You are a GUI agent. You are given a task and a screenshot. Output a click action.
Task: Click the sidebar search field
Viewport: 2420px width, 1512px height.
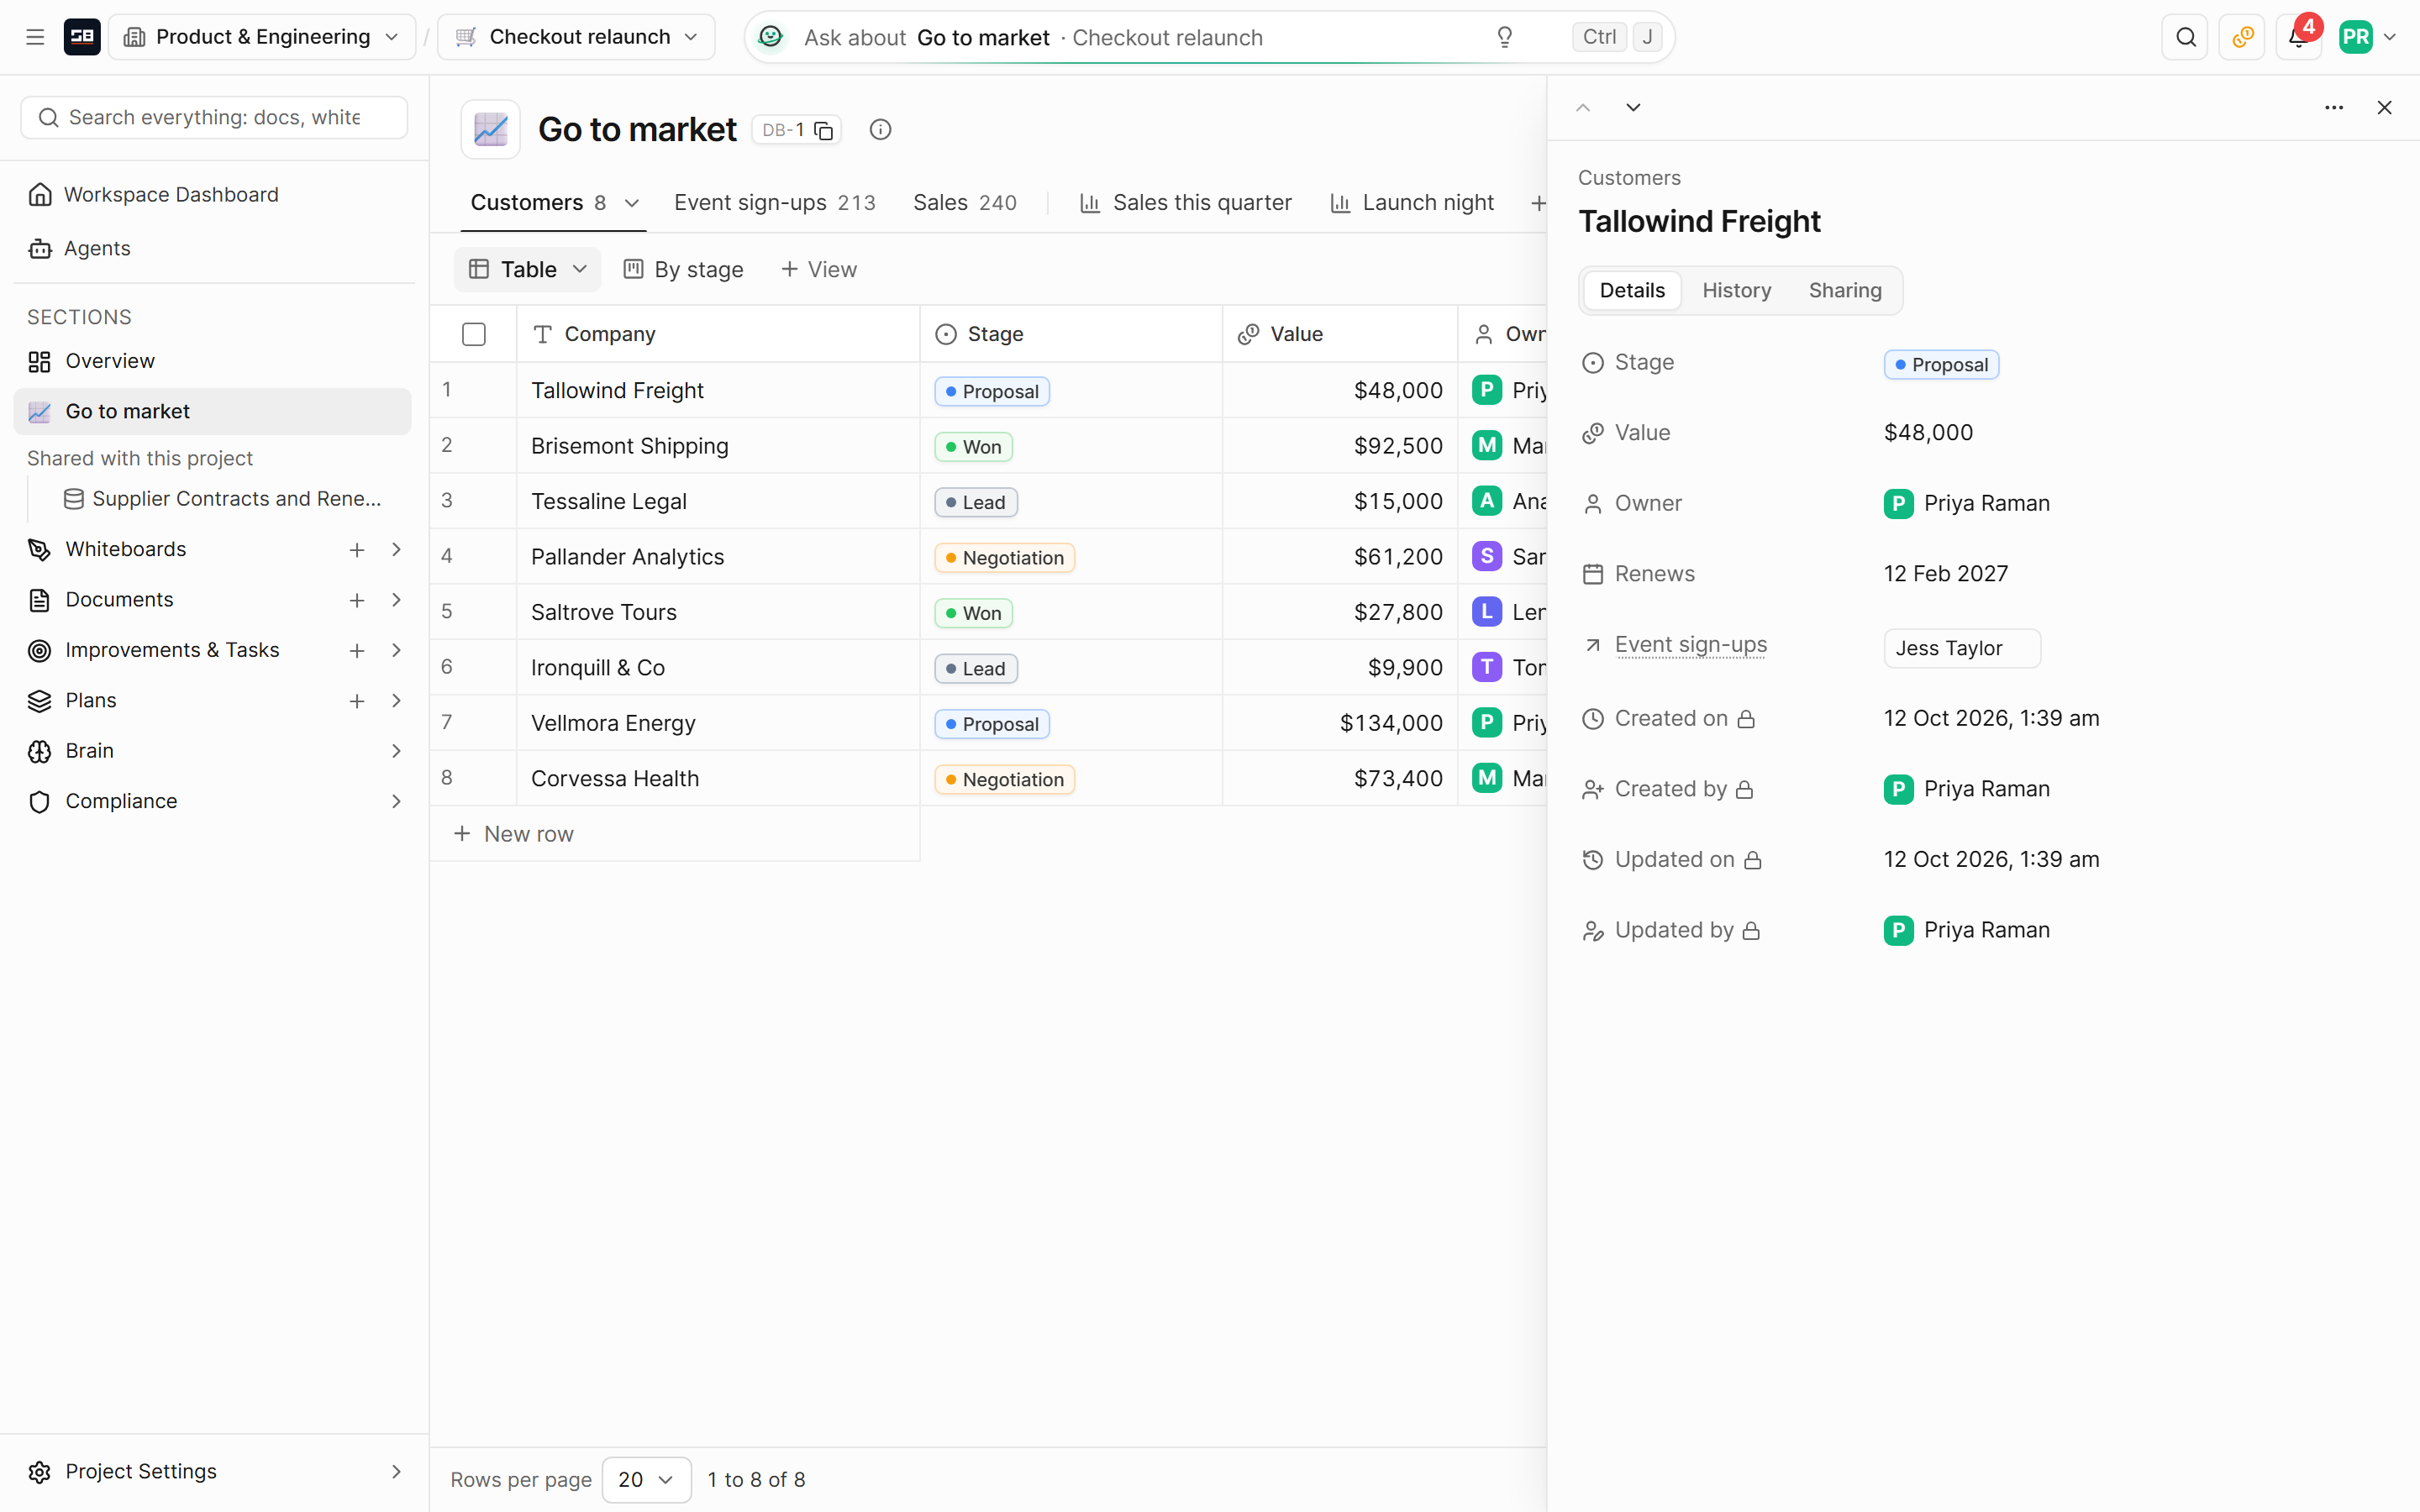point(214,118)
